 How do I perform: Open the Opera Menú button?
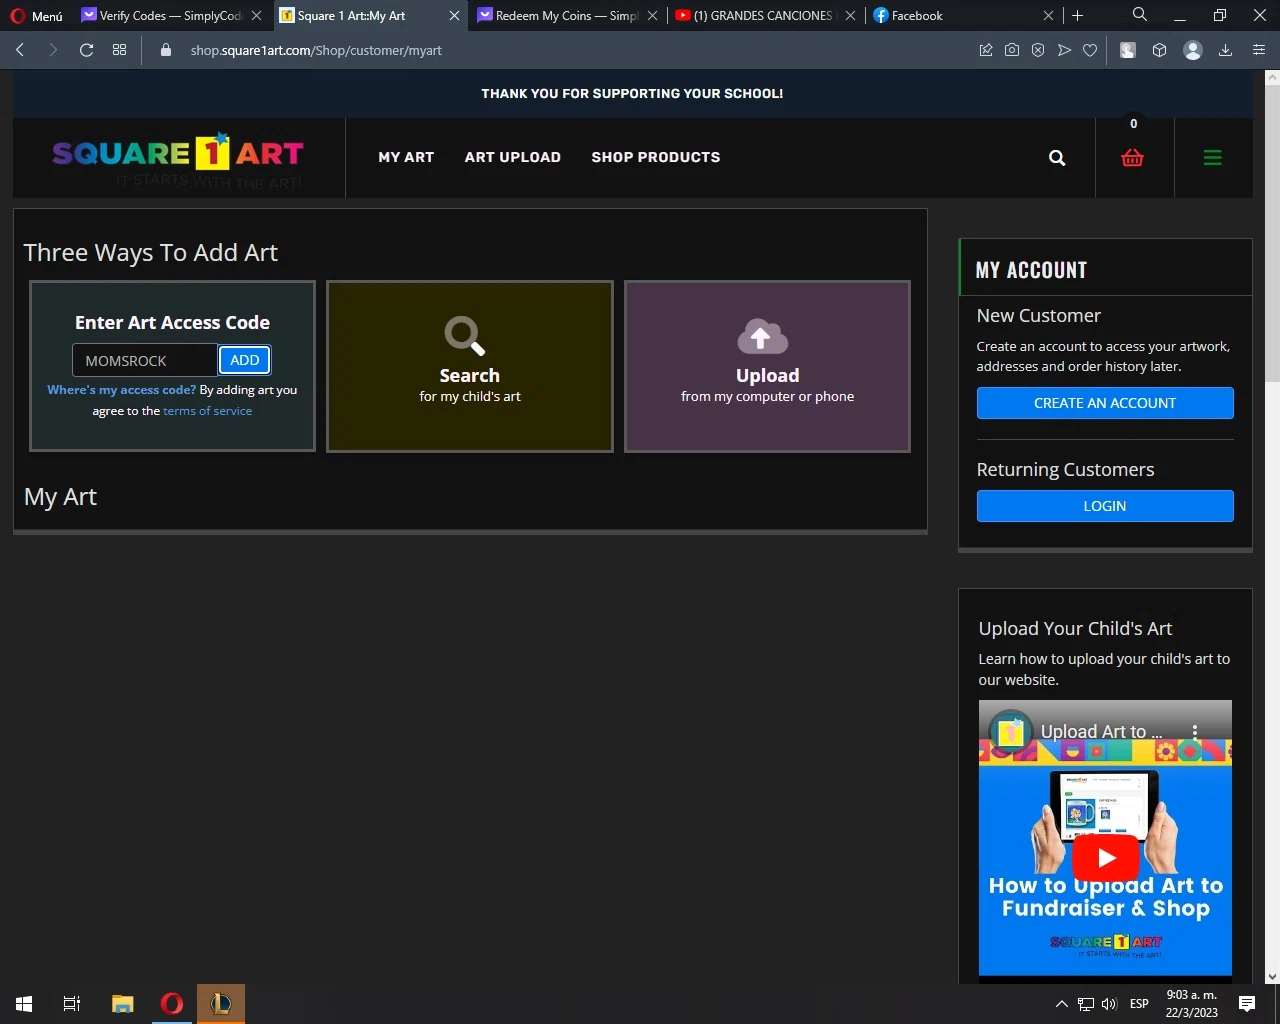(x=36, y=16)
